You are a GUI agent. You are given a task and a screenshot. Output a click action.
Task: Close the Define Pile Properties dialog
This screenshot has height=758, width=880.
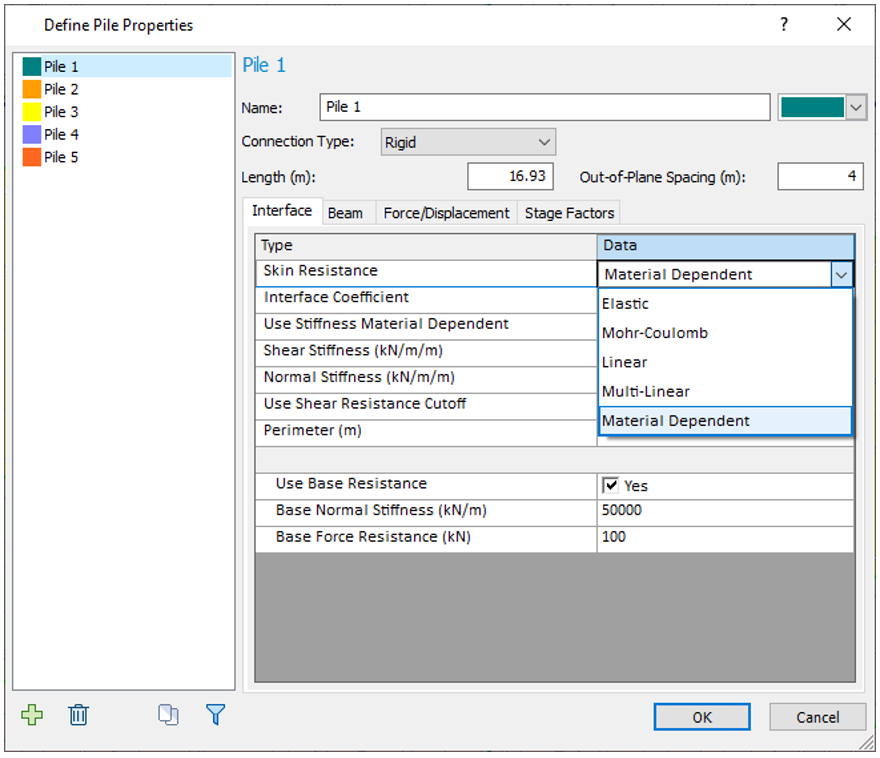844,25
